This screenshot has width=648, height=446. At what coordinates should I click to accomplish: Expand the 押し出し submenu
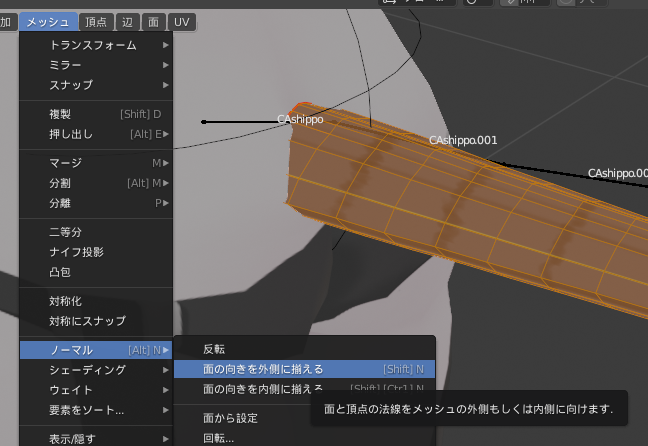point(96,134)
